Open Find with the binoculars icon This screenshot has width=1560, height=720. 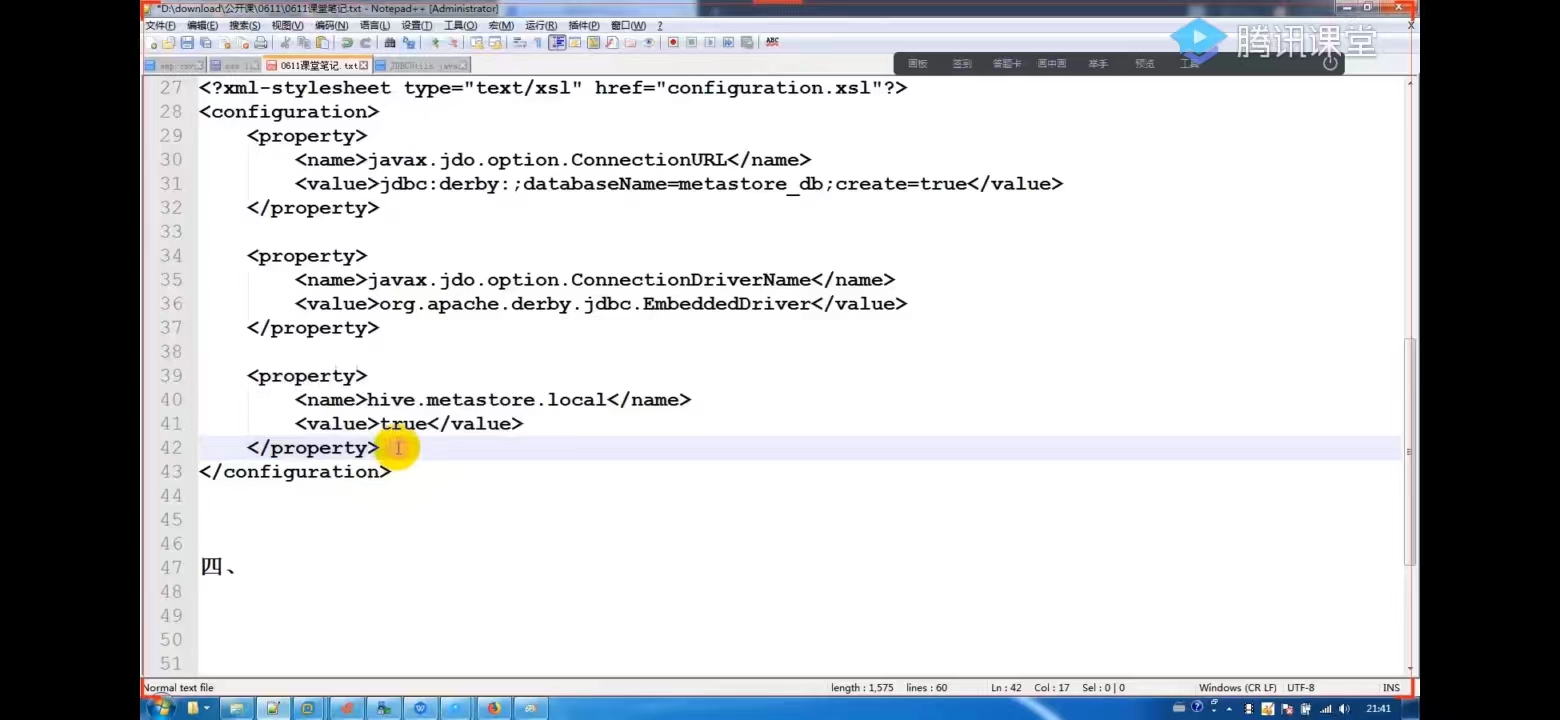(x=390, y=43)
